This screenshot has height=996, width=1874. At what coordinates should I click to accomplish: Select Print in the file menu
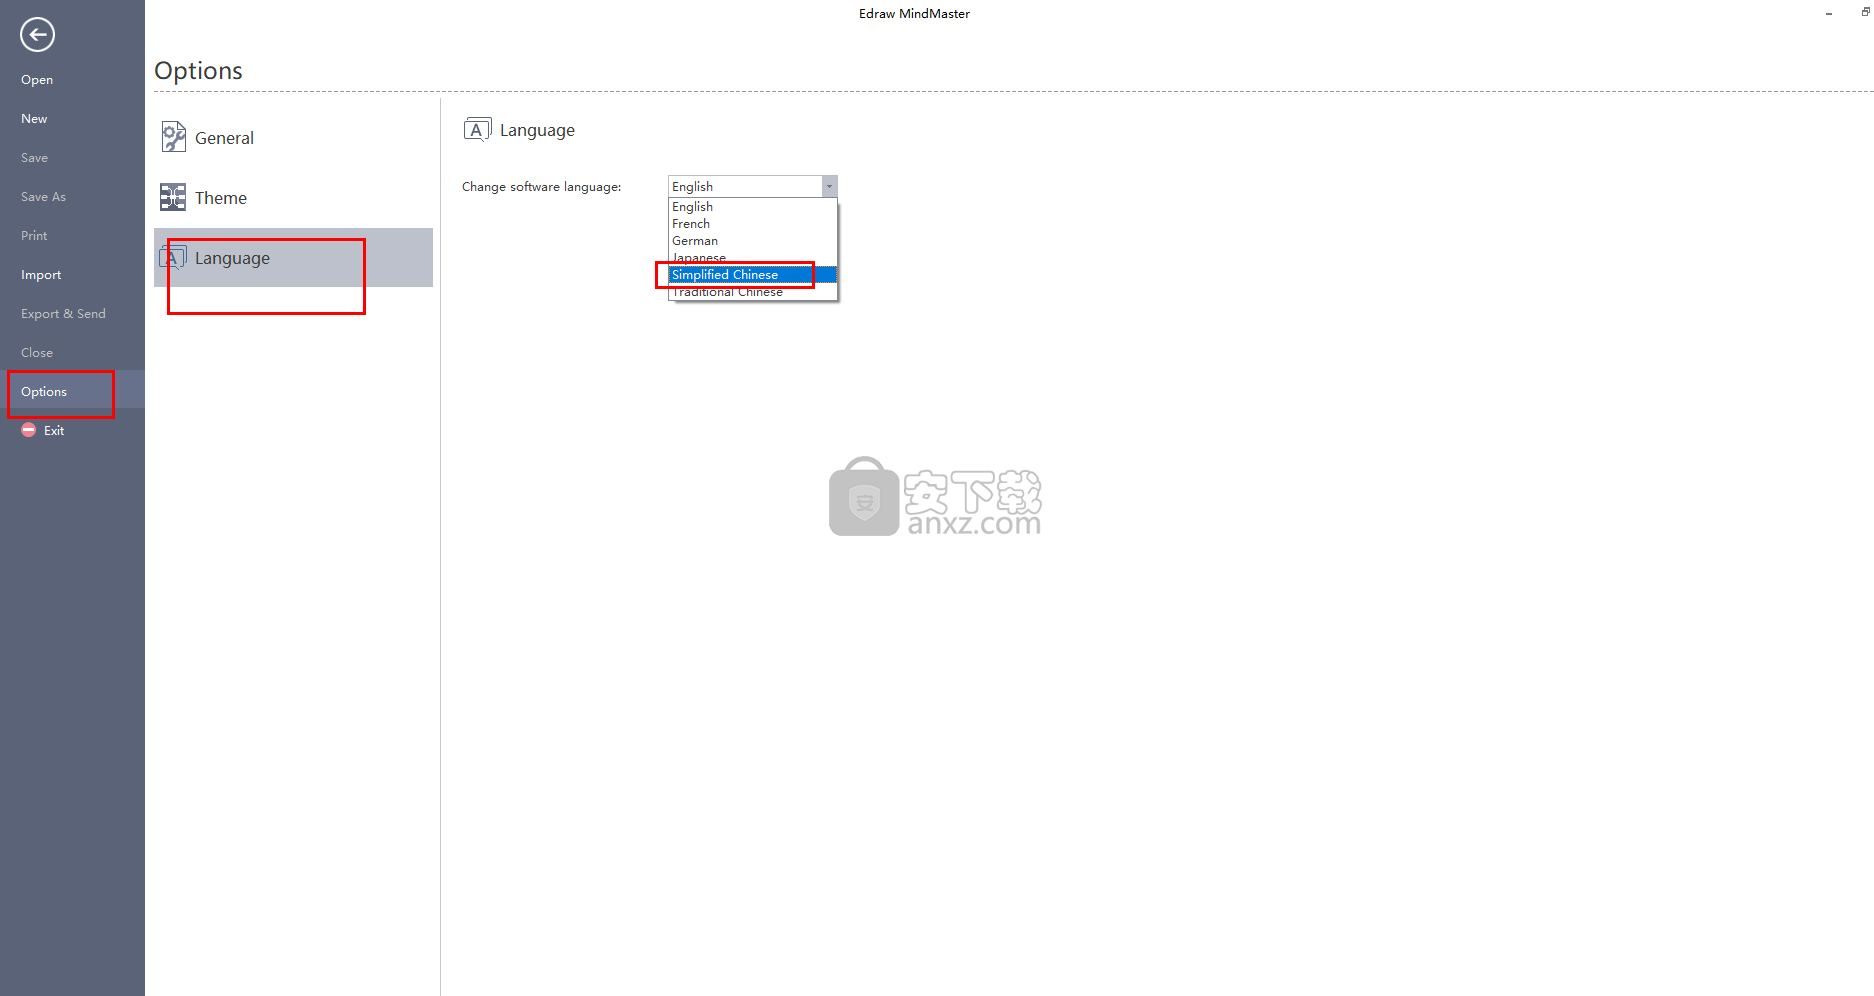click(x=72, y=236)
